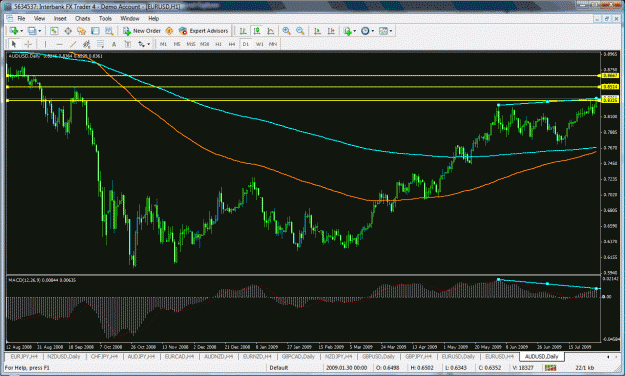Select the D1 daily timeframe button
The image size is (625, 376).
246,44
